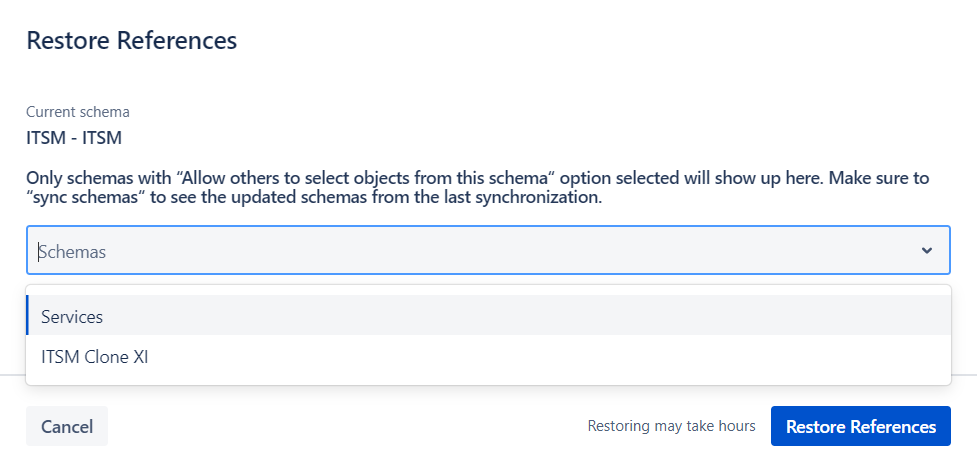Click the Schemas placeholder text
977x474 pixels.
pyautogui.click(x=72, y=252)
